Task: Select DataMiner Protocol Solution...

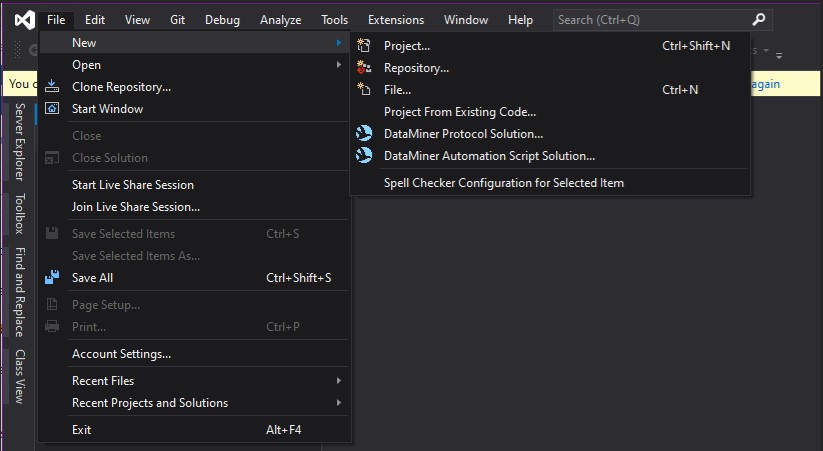Action: [x=550, y=134]
